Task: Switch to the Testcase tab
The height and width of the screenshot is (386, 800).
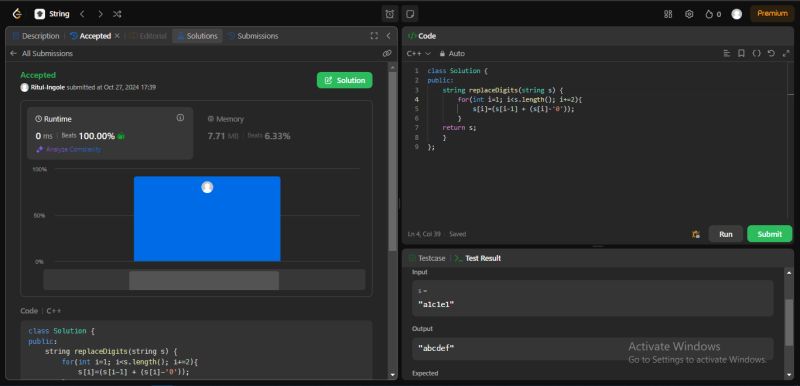Action: [427, 258]
